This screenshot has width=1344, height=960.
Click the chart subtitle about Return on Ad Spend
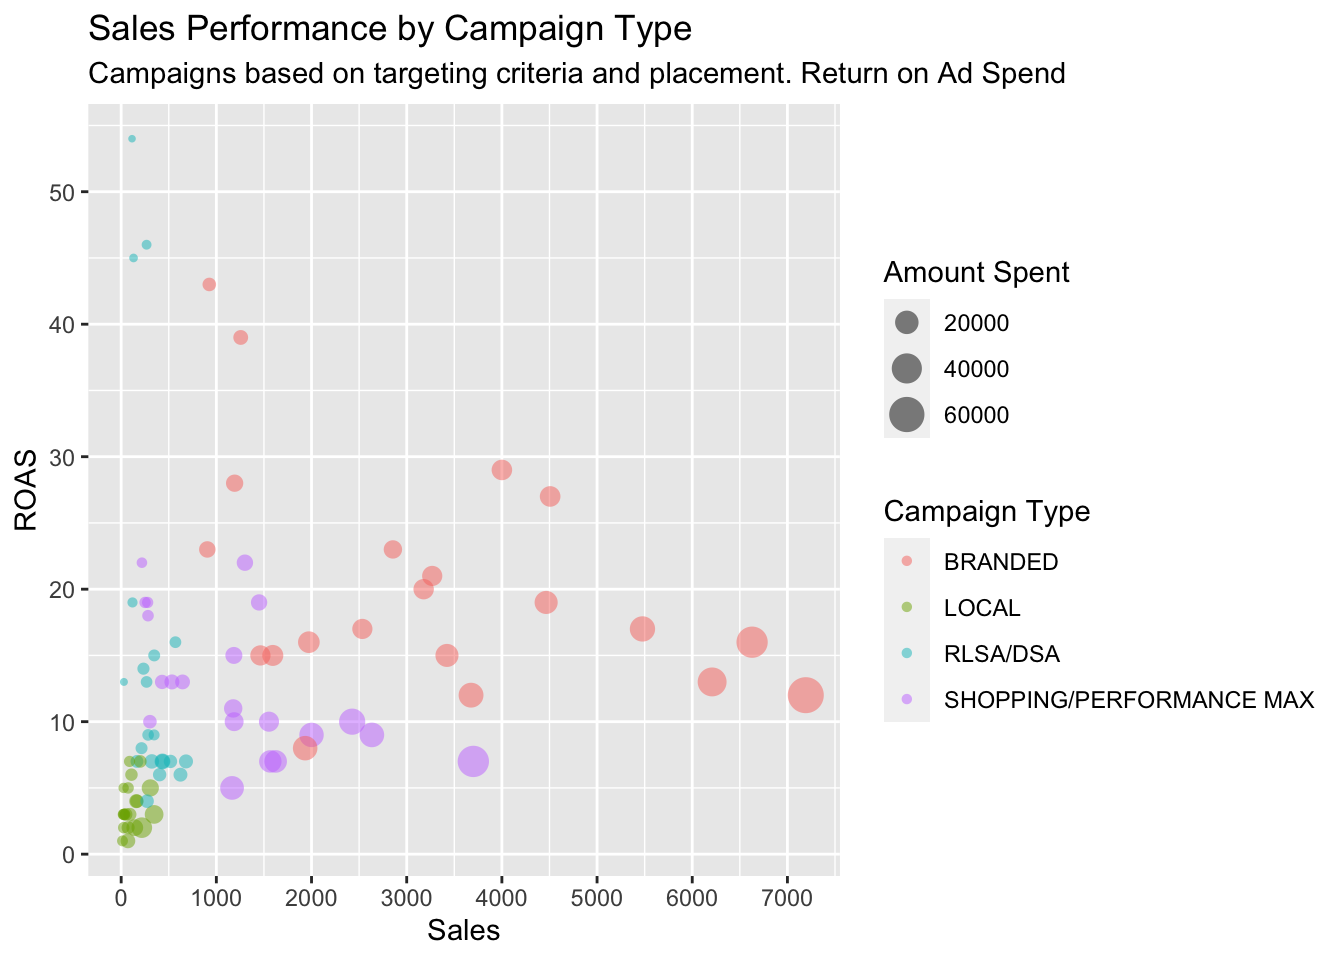pyautogui.click(x=577, y=73)
